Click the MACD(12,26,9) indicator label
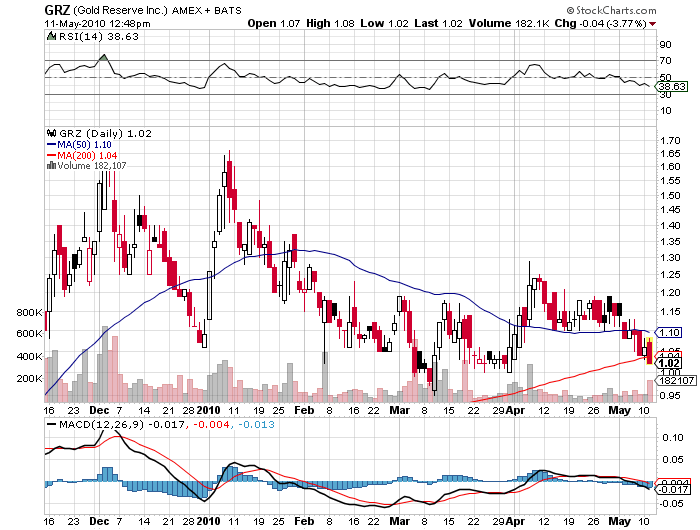Viewport: 700px width, 530px height. pyautogui.click(x=101, y=424)
